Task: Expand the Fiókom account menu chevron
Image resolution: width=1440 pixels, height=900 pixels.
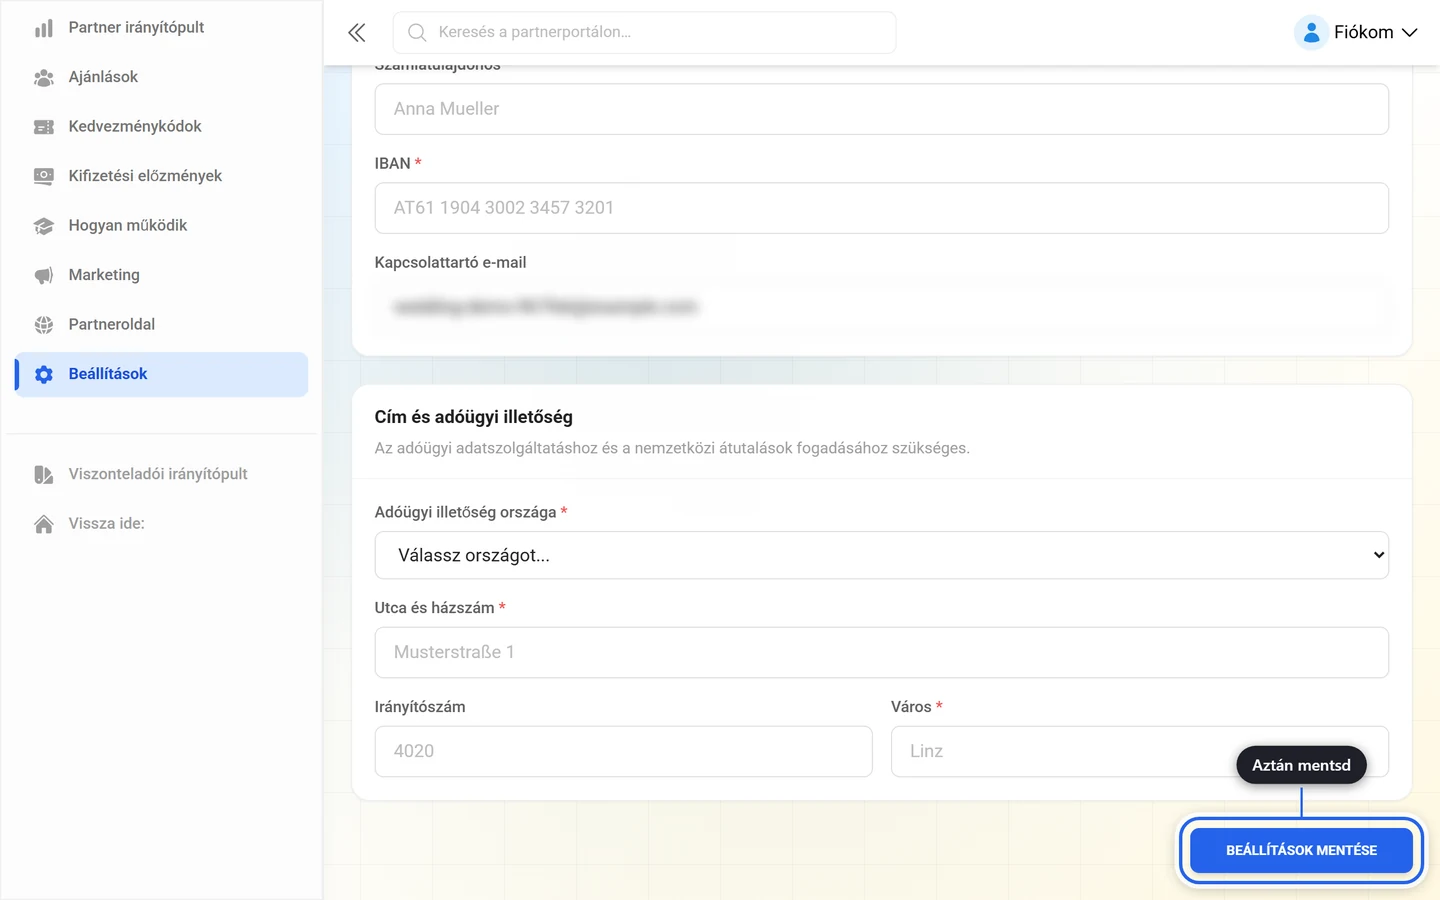Action: [1410, 33]
